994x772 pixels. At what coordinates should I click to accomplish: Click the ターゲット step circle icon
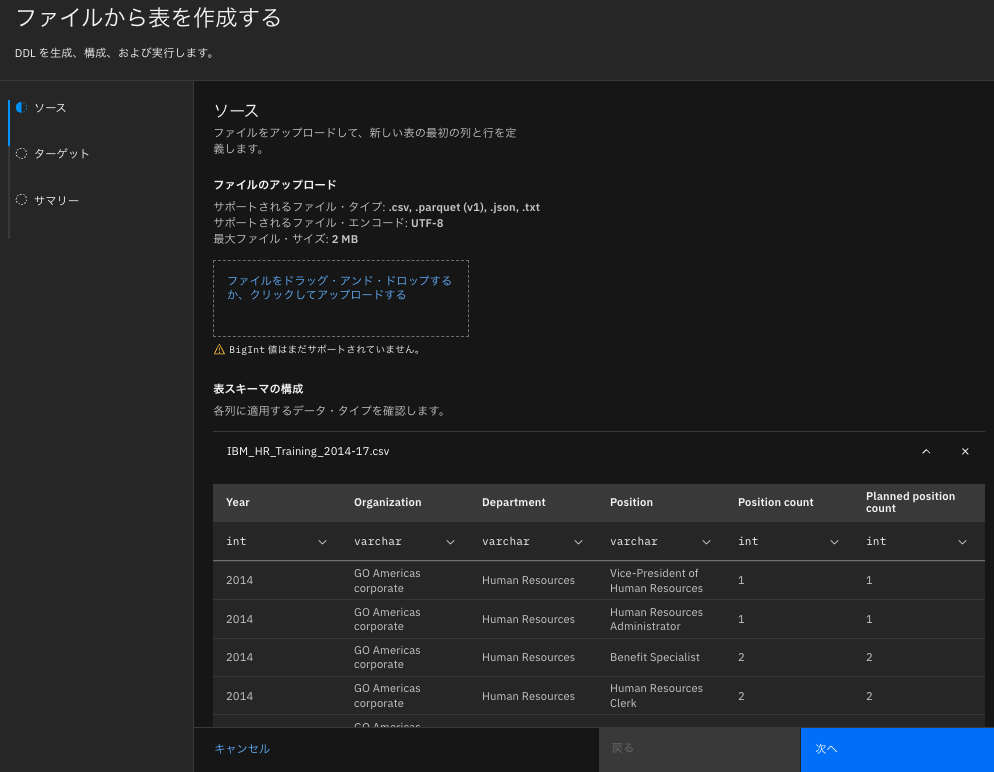(20, 153)
